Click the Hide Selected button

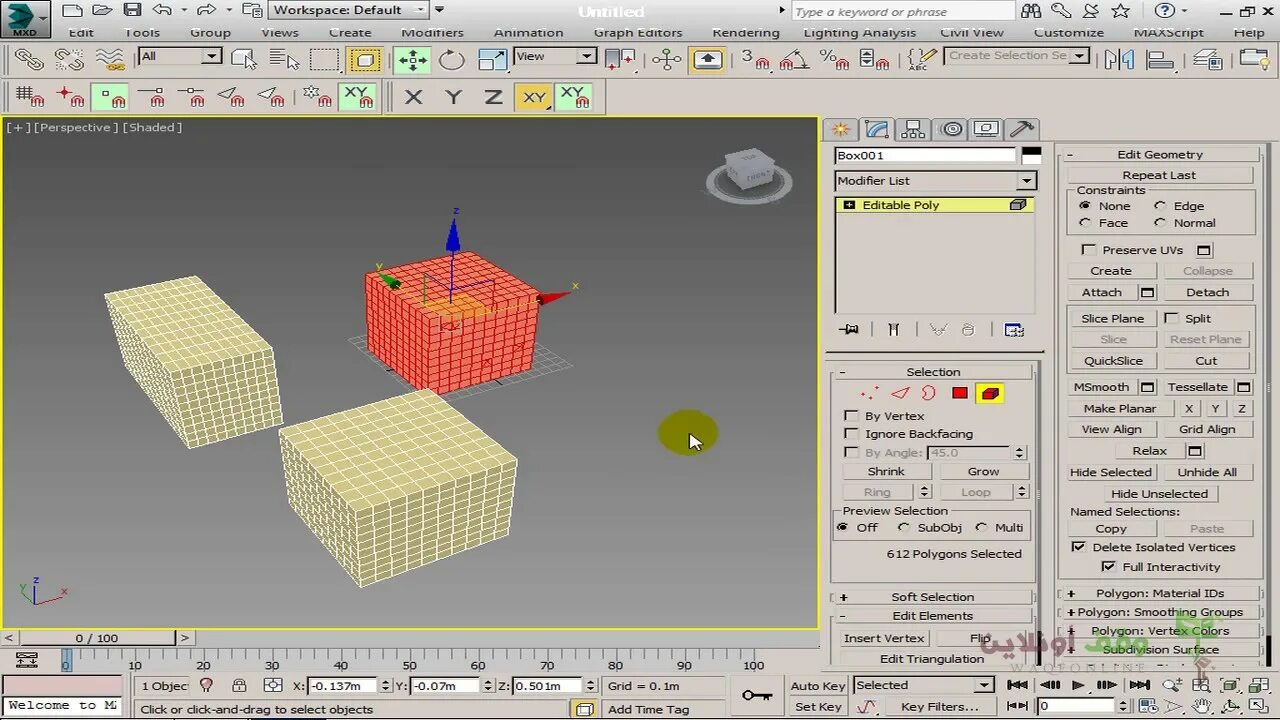click(x=1110, y=473)
